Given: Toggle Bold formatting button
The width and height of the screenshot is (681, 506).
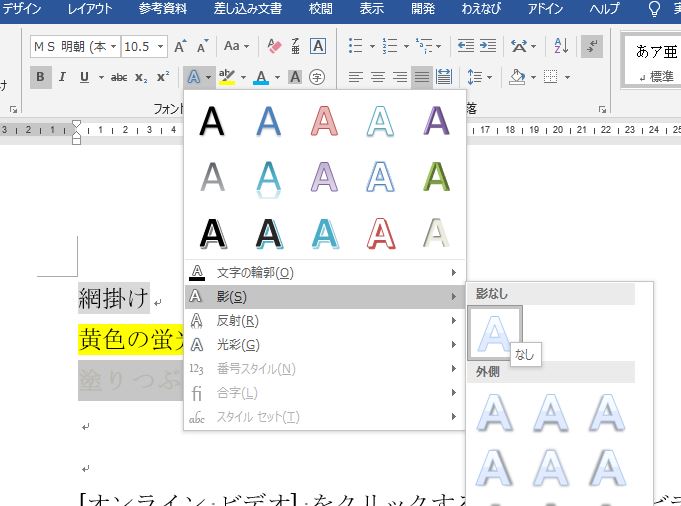Looking at the screenshot, I should coord(40,77).
